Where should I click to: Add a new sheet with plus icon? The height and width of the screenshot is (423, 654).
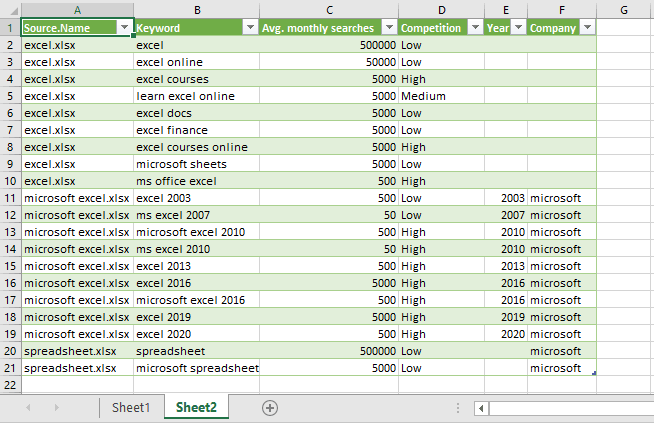(270, 408)
